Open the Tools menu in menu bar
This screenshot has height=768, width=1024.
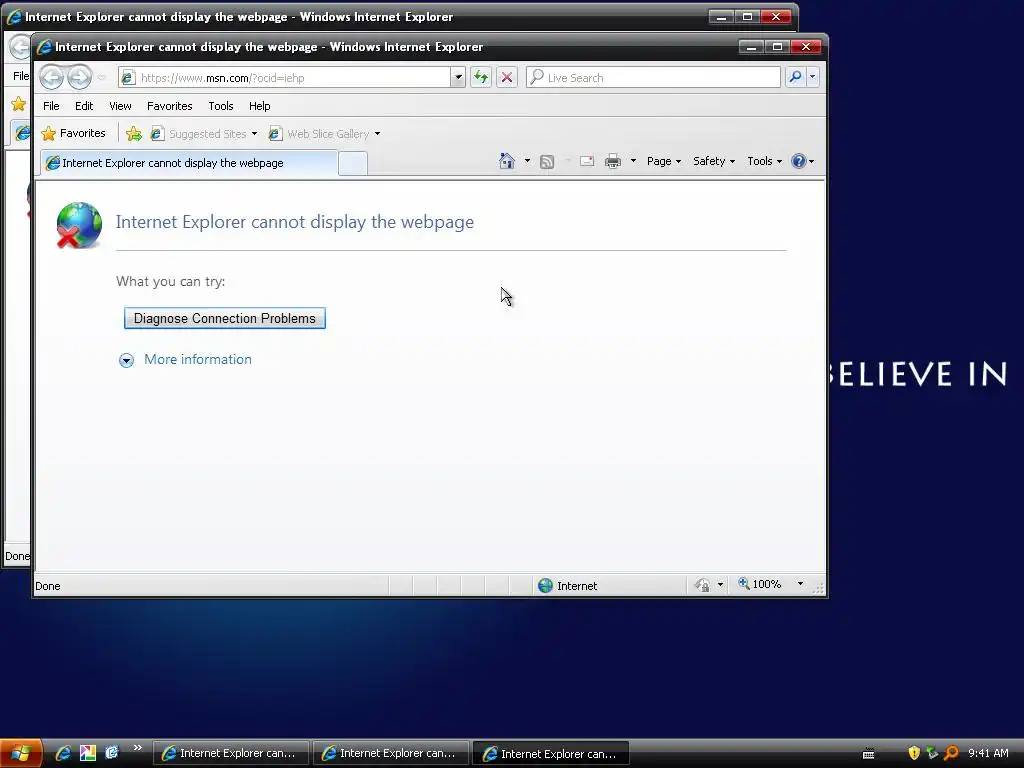221,106
